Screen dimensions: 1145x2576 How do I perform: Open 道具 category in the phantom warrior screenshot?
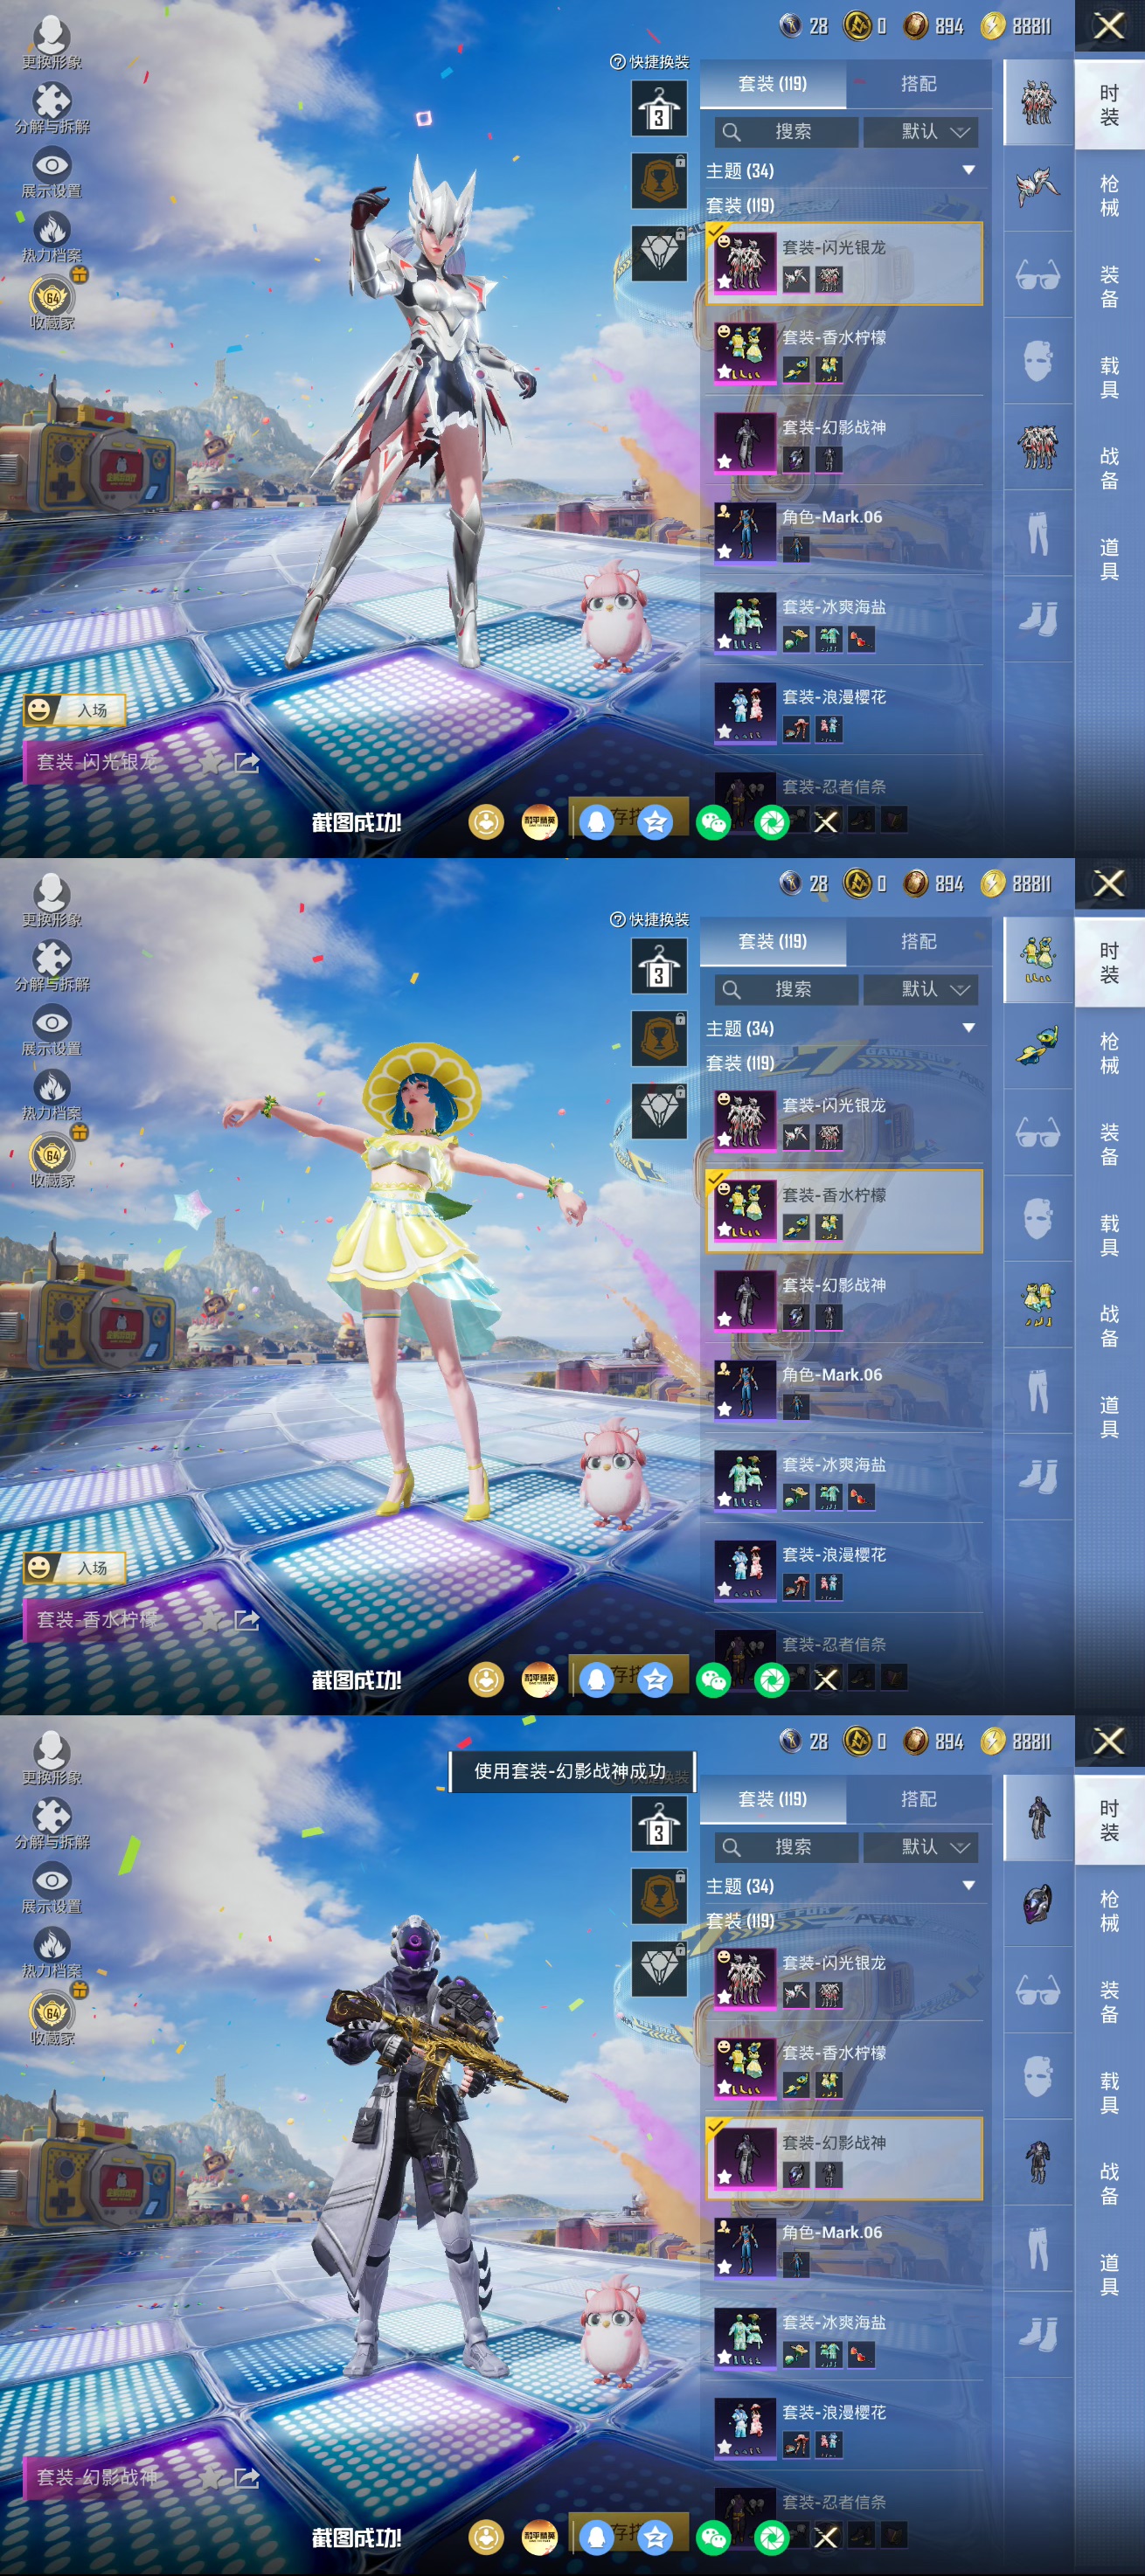[1109, 2274]
